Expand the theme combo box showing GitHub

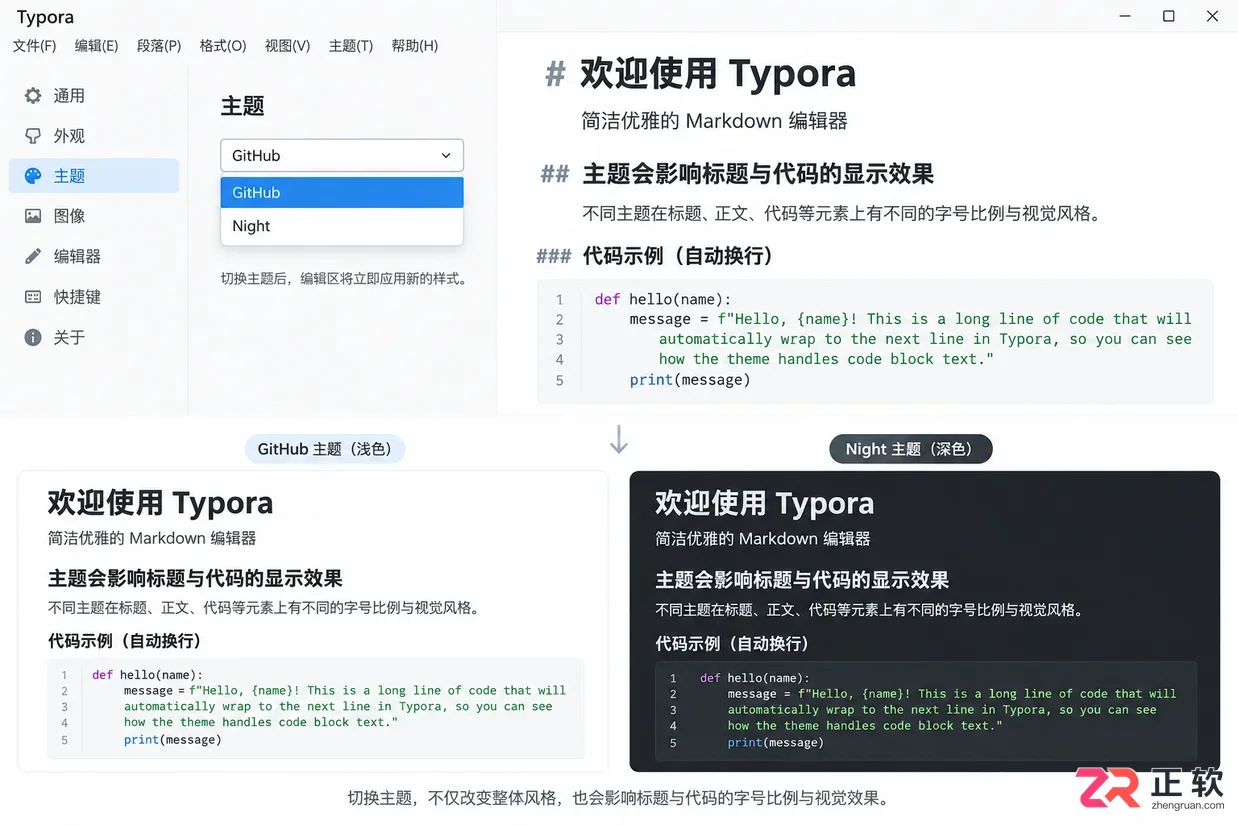point(342,155)
